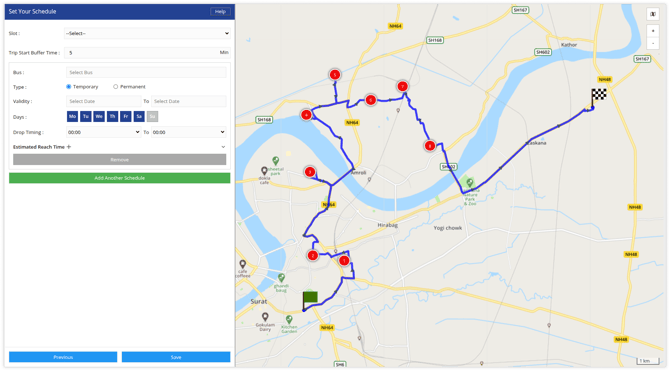The image size is (670, 371).
Task: Zoom out the map with minus button
Action: point(653,43)
